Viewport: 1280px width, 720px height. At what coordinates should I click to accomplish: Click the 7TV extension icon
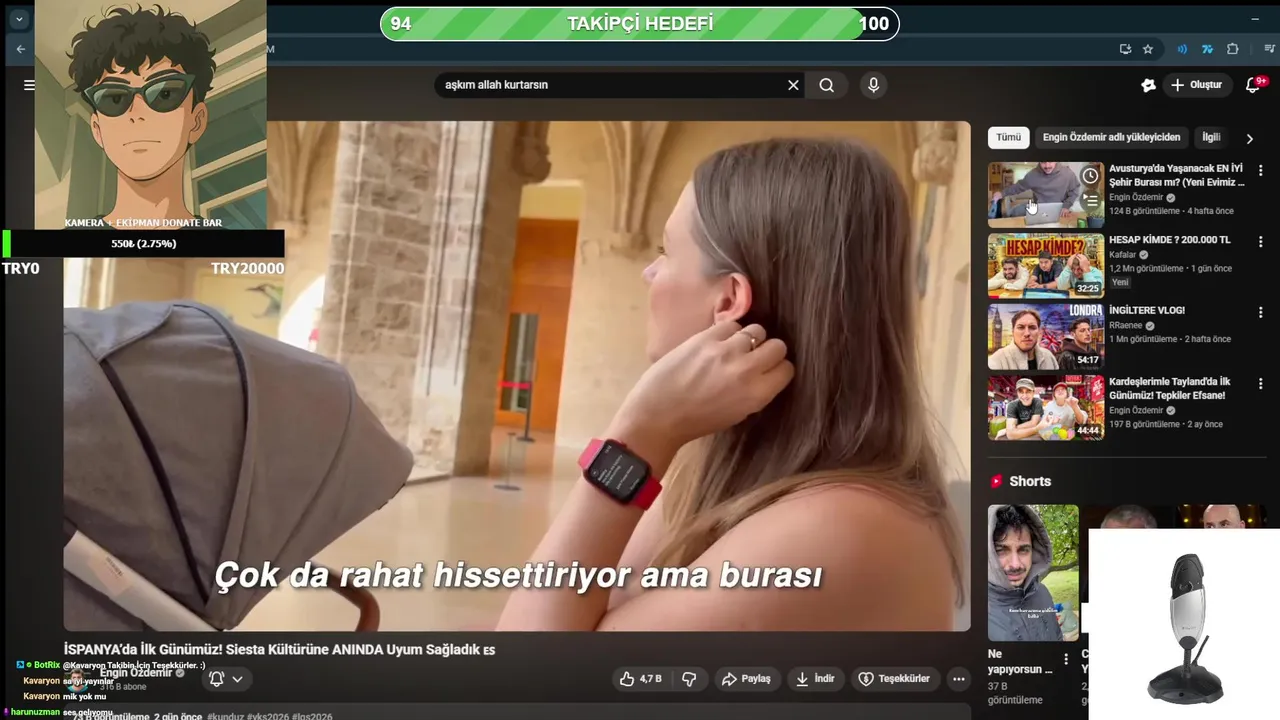[x=1207, y=49]
